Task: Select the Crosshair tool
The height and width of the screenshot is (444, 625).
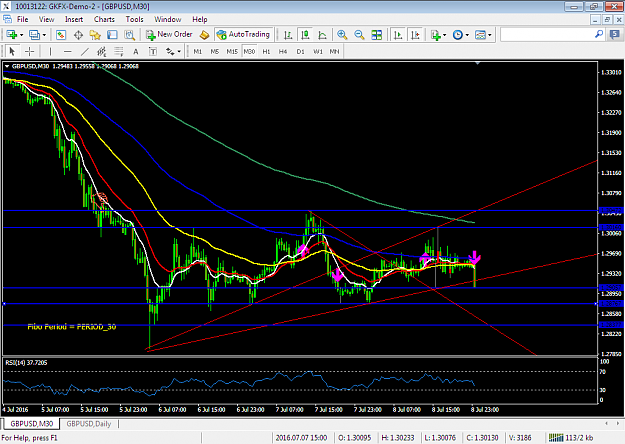Action: [x=29, y=51]
